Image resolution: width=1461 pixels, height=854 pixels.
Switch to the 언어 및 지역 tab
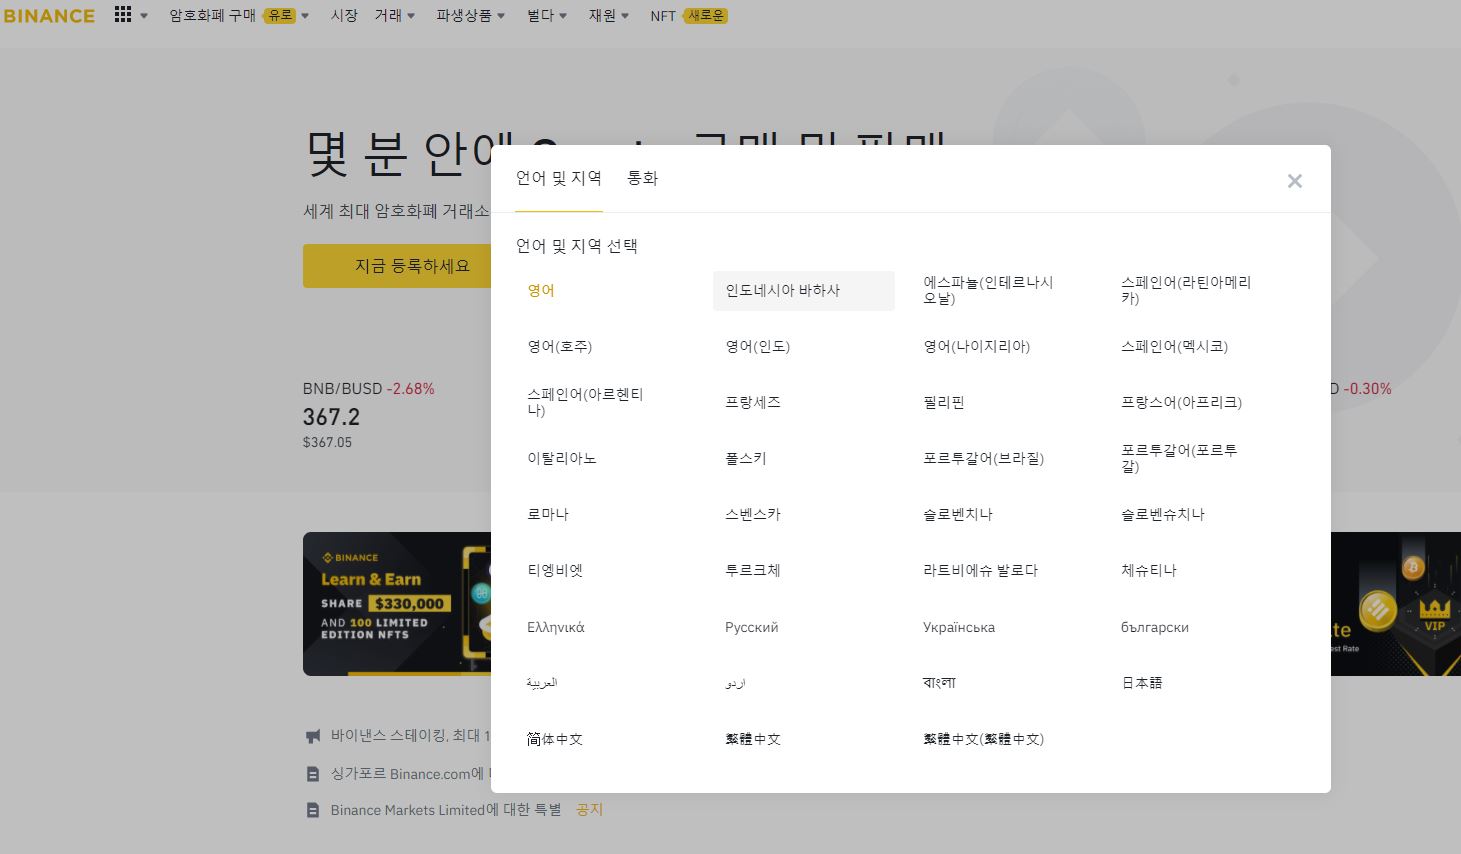tap(559, 178)
